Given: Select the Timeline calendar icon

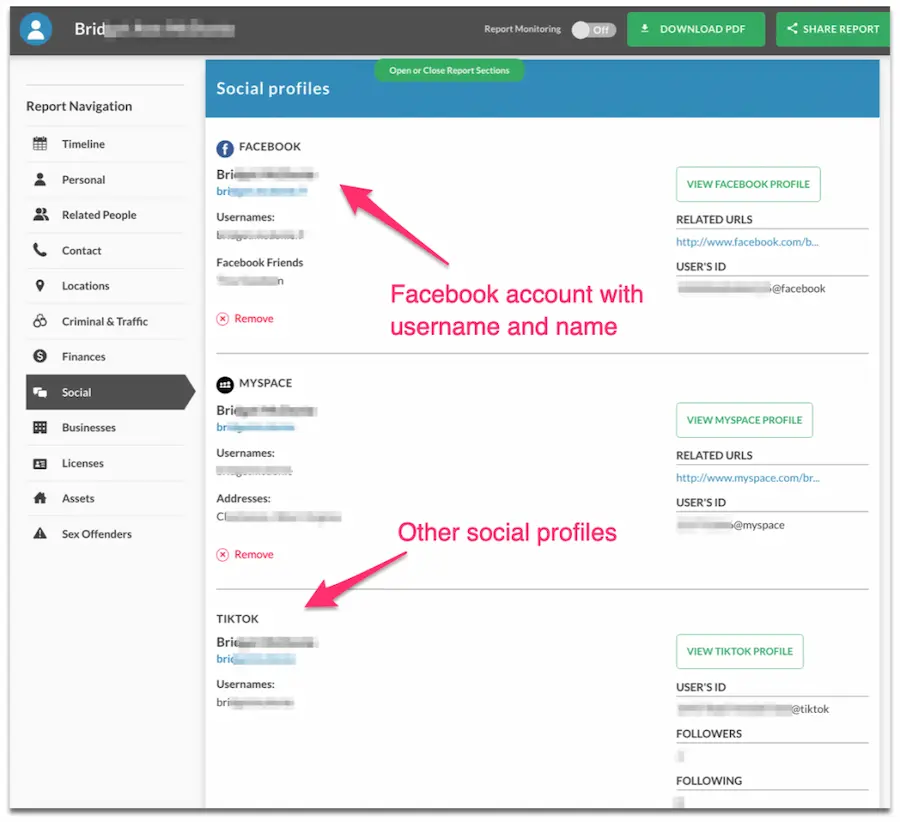Looking at the screenshot, I should click(39, 143).
